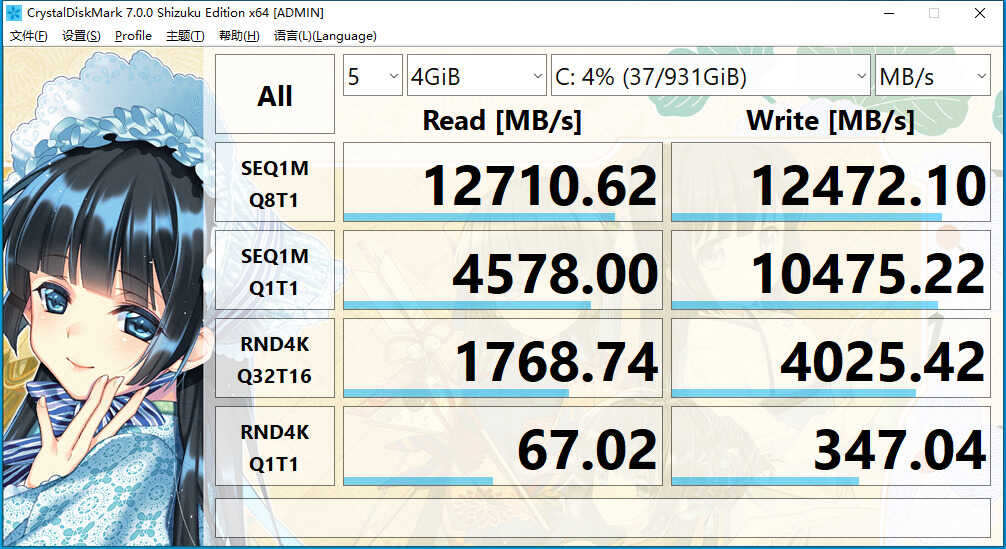Click the write result 12472.10
Viewport: 1006px width, 549px height.
point(831,182)
